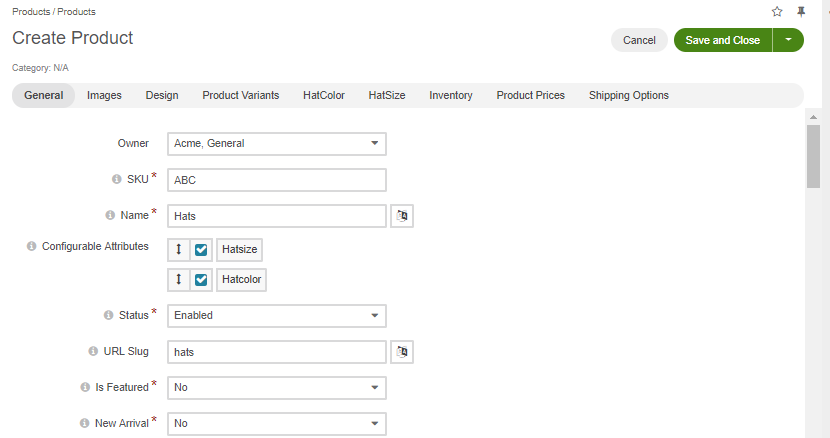Open the Owner dropdown

[276, 144]
